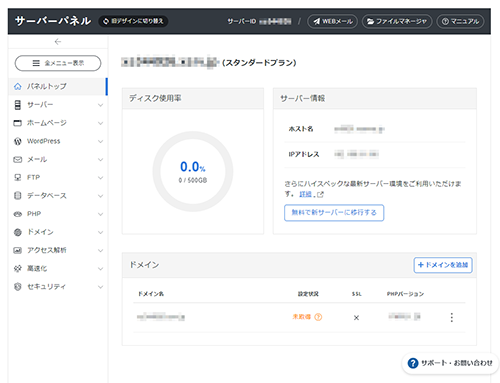Click the サーバー sidebar icon

coord(18,105)
